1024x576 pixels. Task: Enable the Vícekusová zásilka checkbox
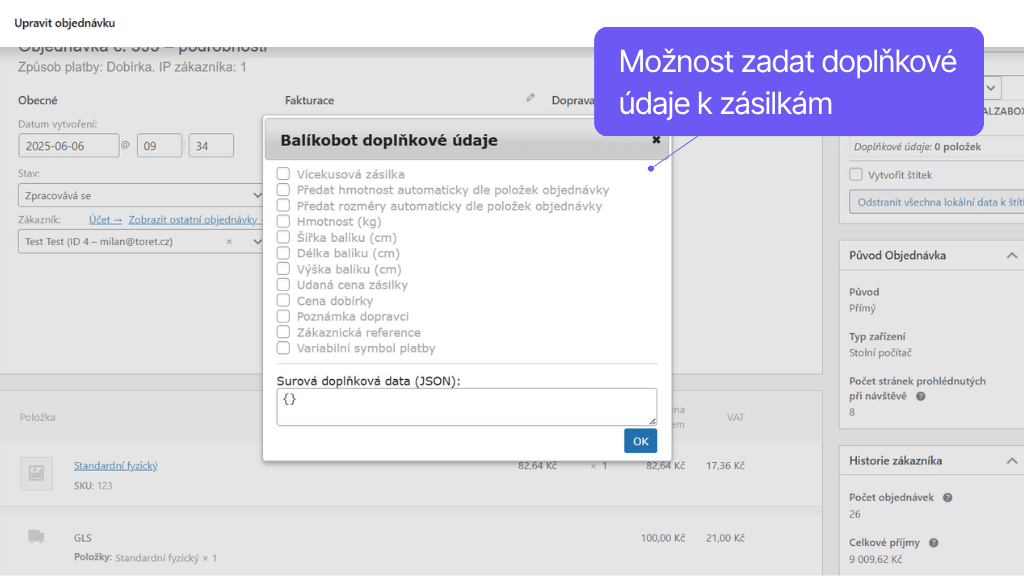tap(283, 174)
